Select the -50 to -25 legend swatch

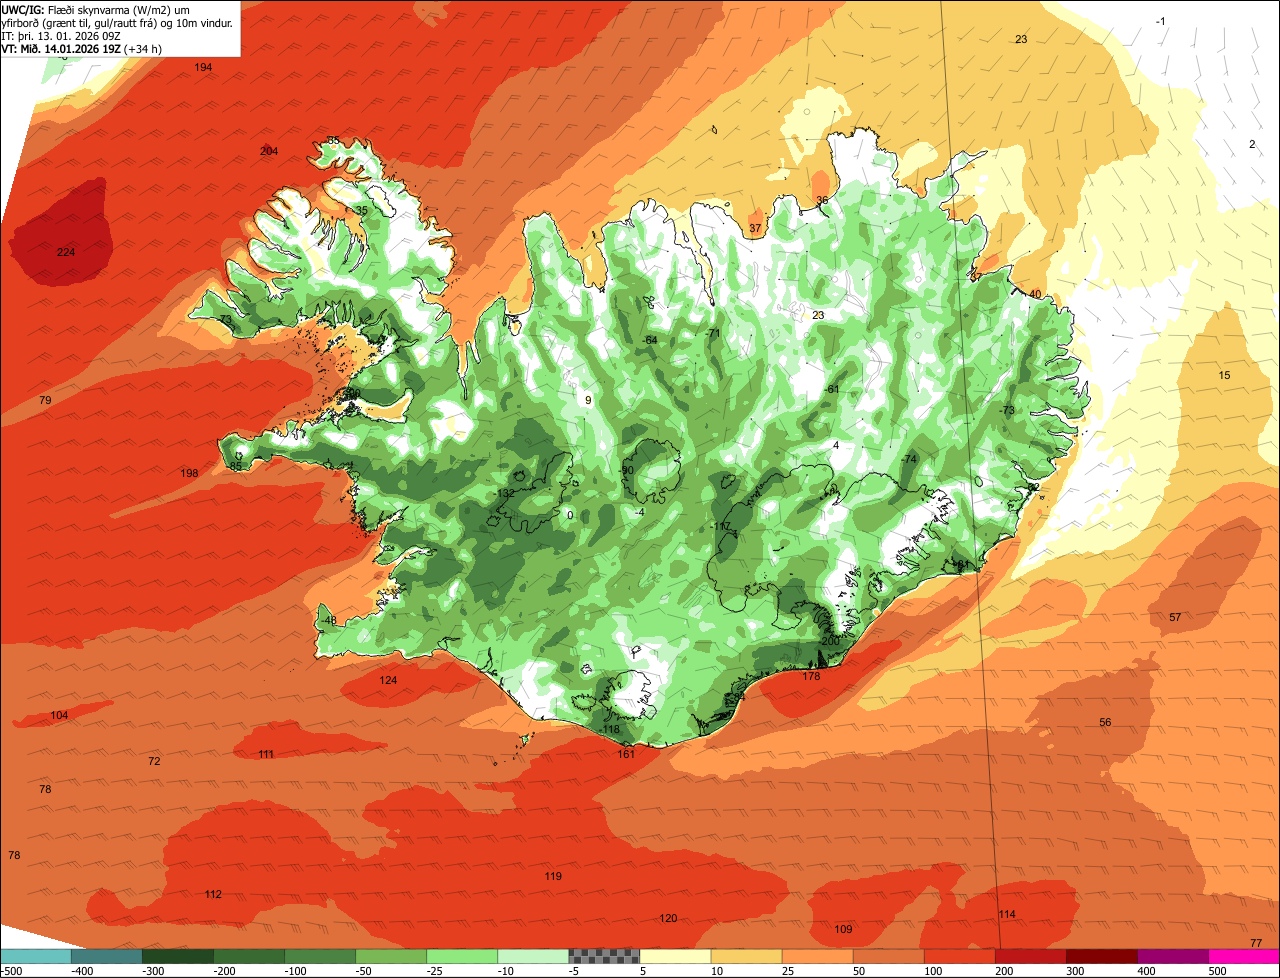390,956
